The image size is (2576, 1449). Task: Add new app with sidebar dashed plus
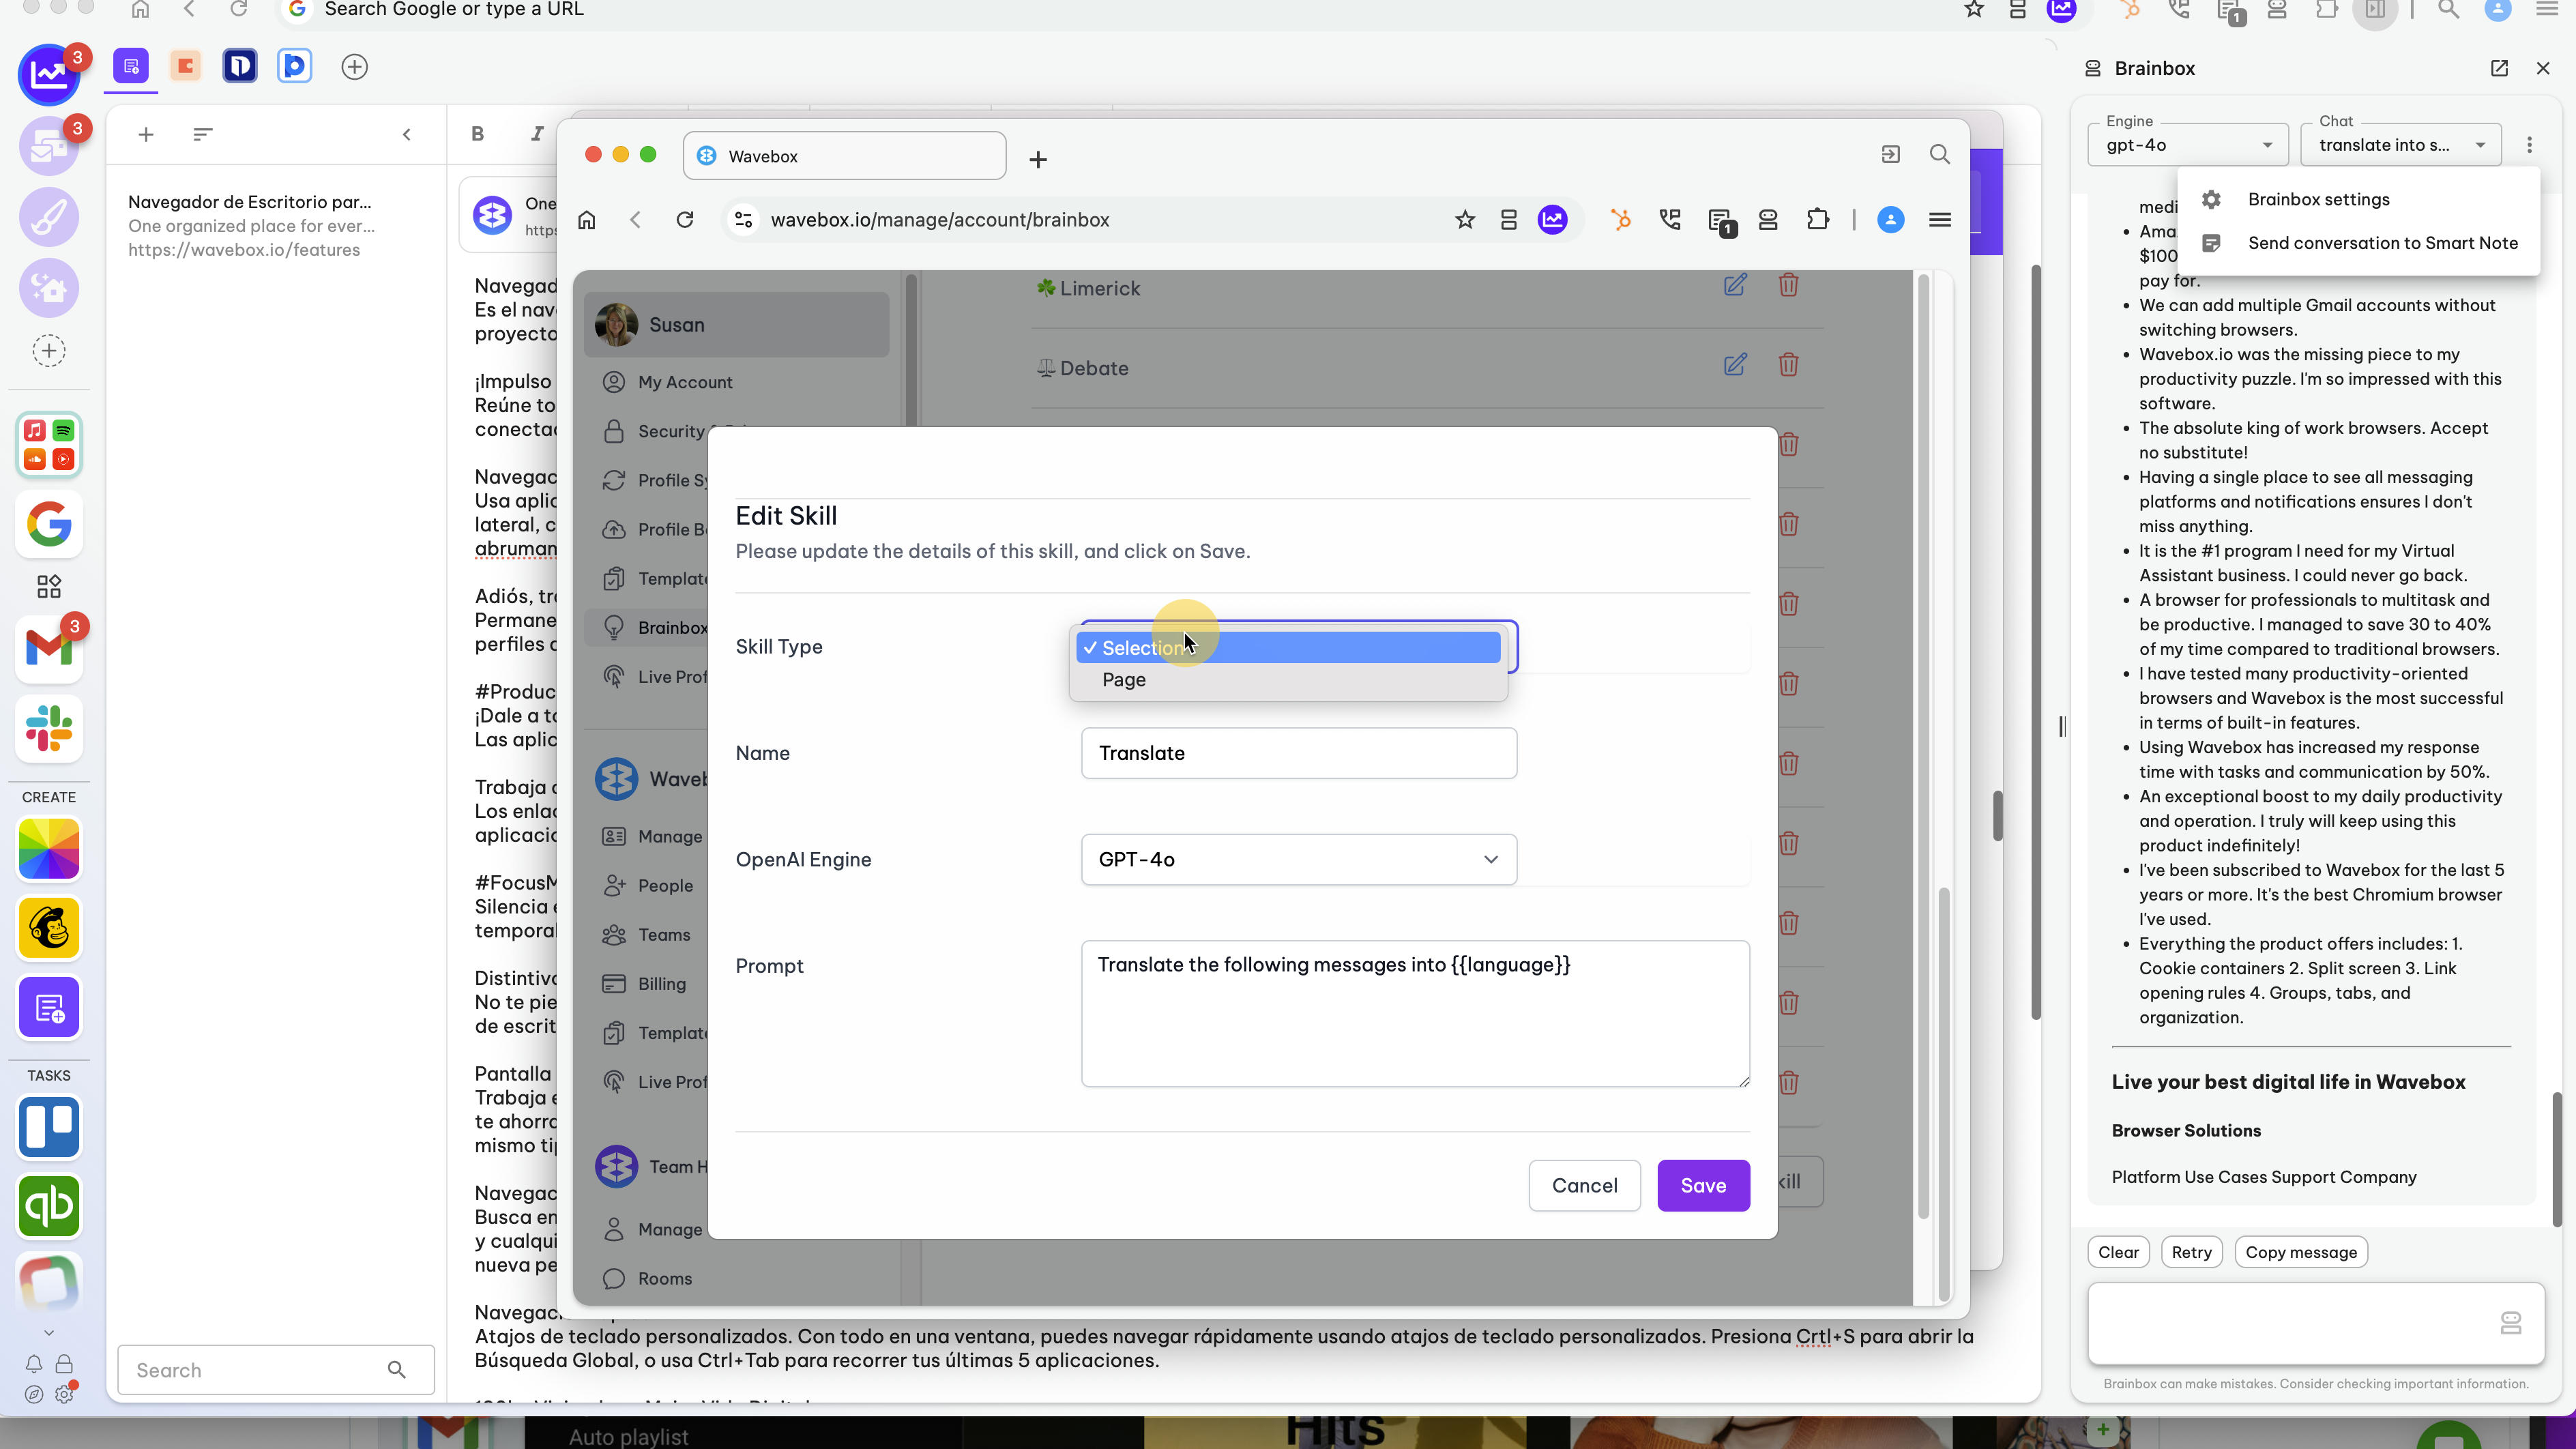[x=49, y=351]
